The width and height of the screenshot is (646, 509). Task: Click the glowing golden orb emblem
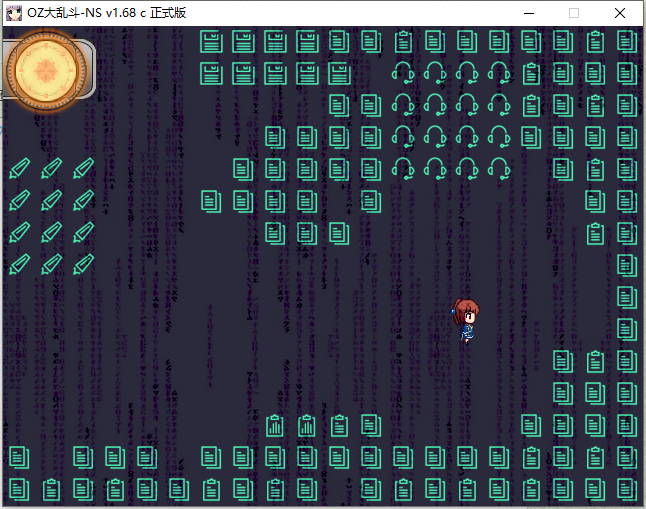tap(47, 70)
